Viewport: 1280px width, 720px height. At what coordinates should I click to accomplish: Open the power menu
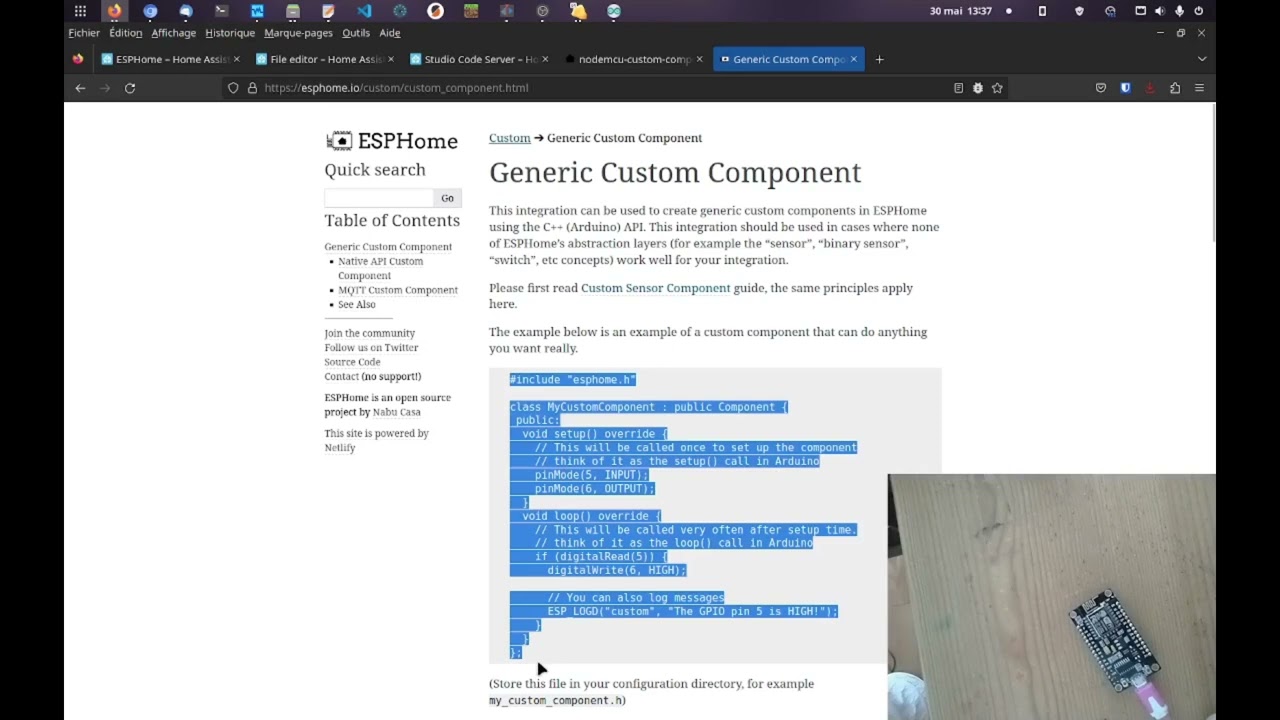point(1198,11)
